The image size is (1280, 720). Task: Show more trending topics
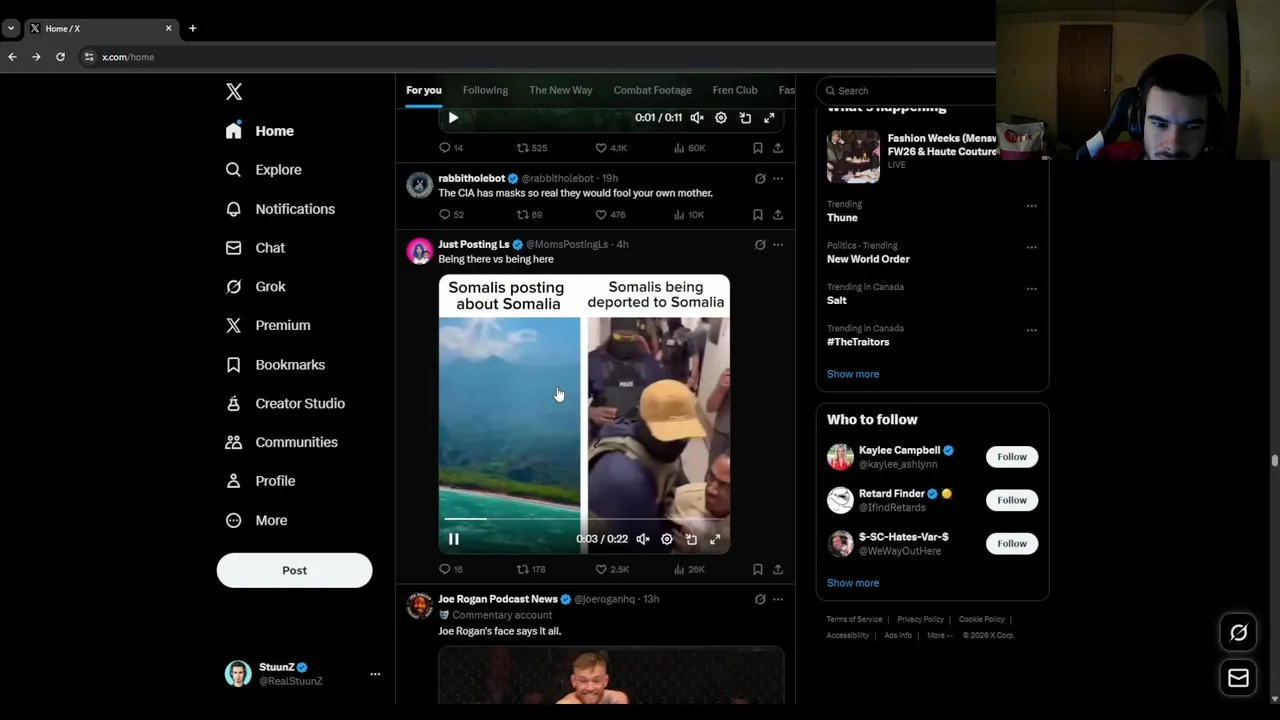pyautogui.click(x=853, y=374)
